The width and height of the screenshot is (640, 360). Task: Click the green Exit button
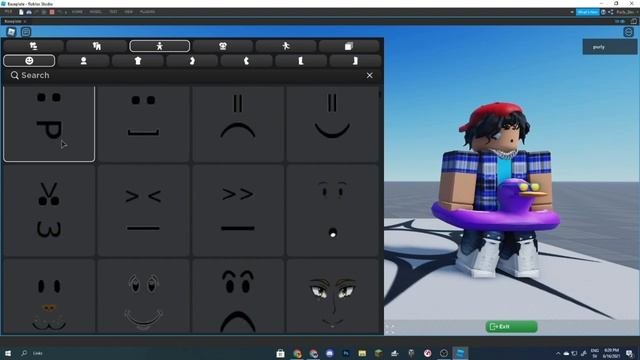tap(511, 327)
